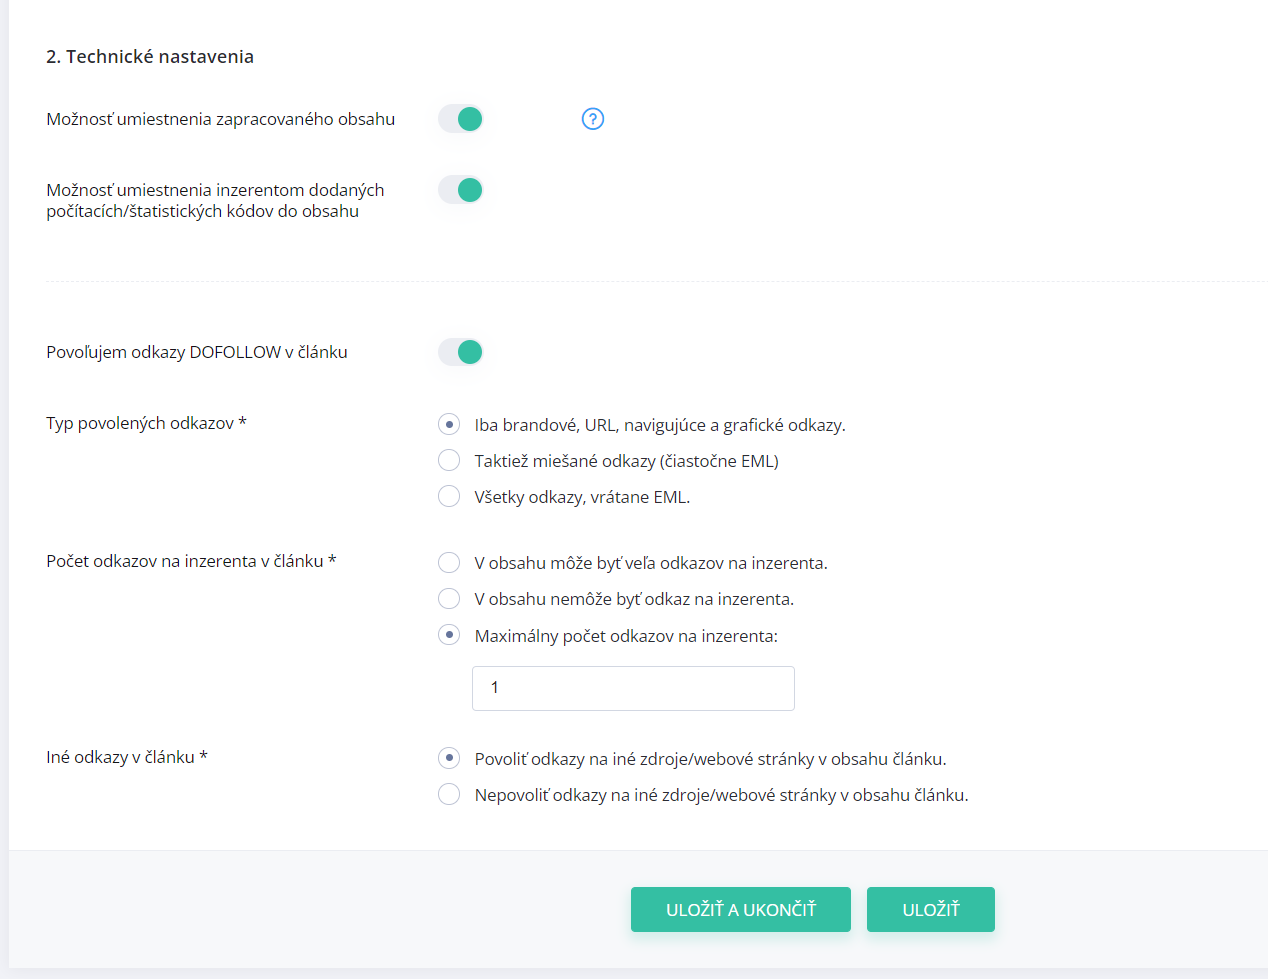1268x979 pixels.
Task: Click the help question mark icon
Action: pyautogui.click(x=593, y=119)
